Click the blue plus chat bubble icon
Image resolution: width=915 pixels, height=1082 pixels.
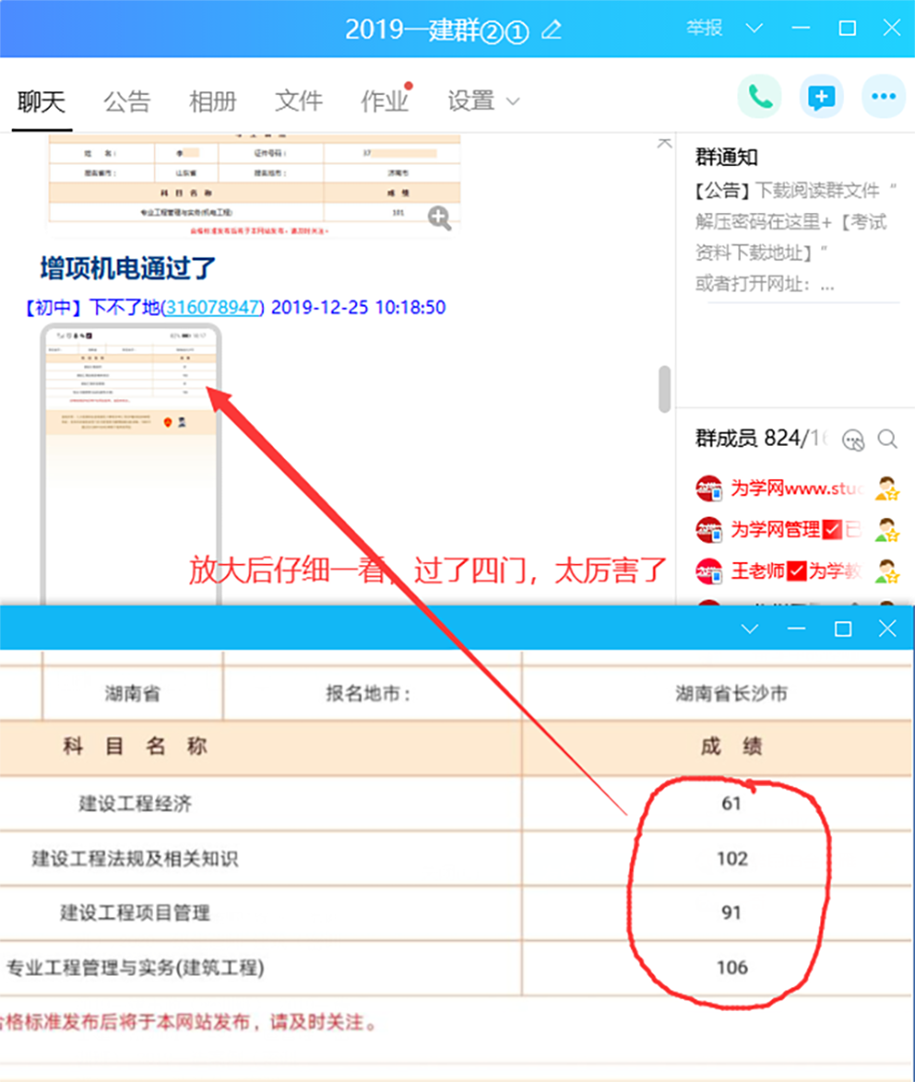pyautogui.click(x=821, y=97)
